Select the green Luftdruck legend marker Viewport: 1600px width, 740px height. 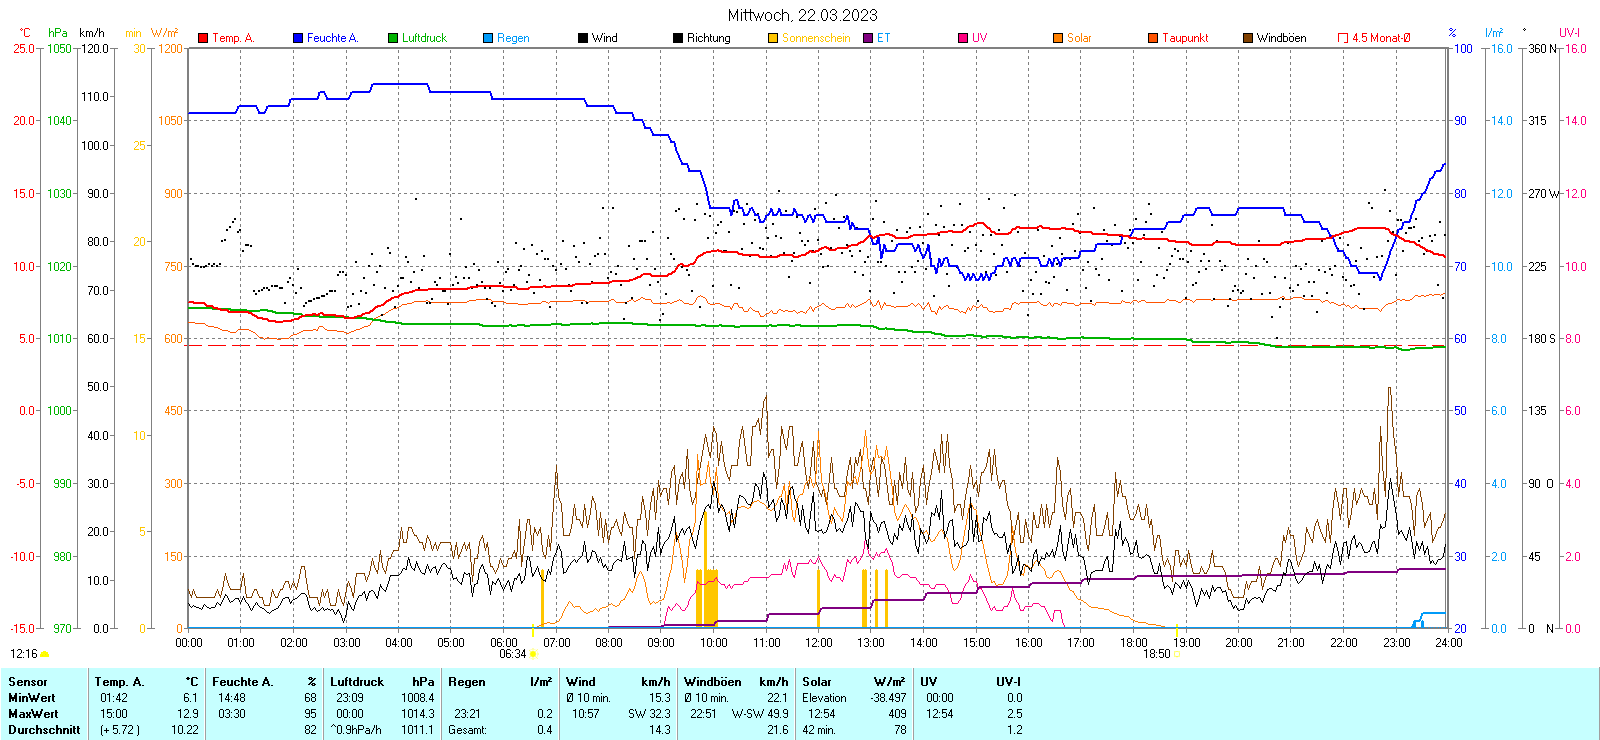point(393,38)
